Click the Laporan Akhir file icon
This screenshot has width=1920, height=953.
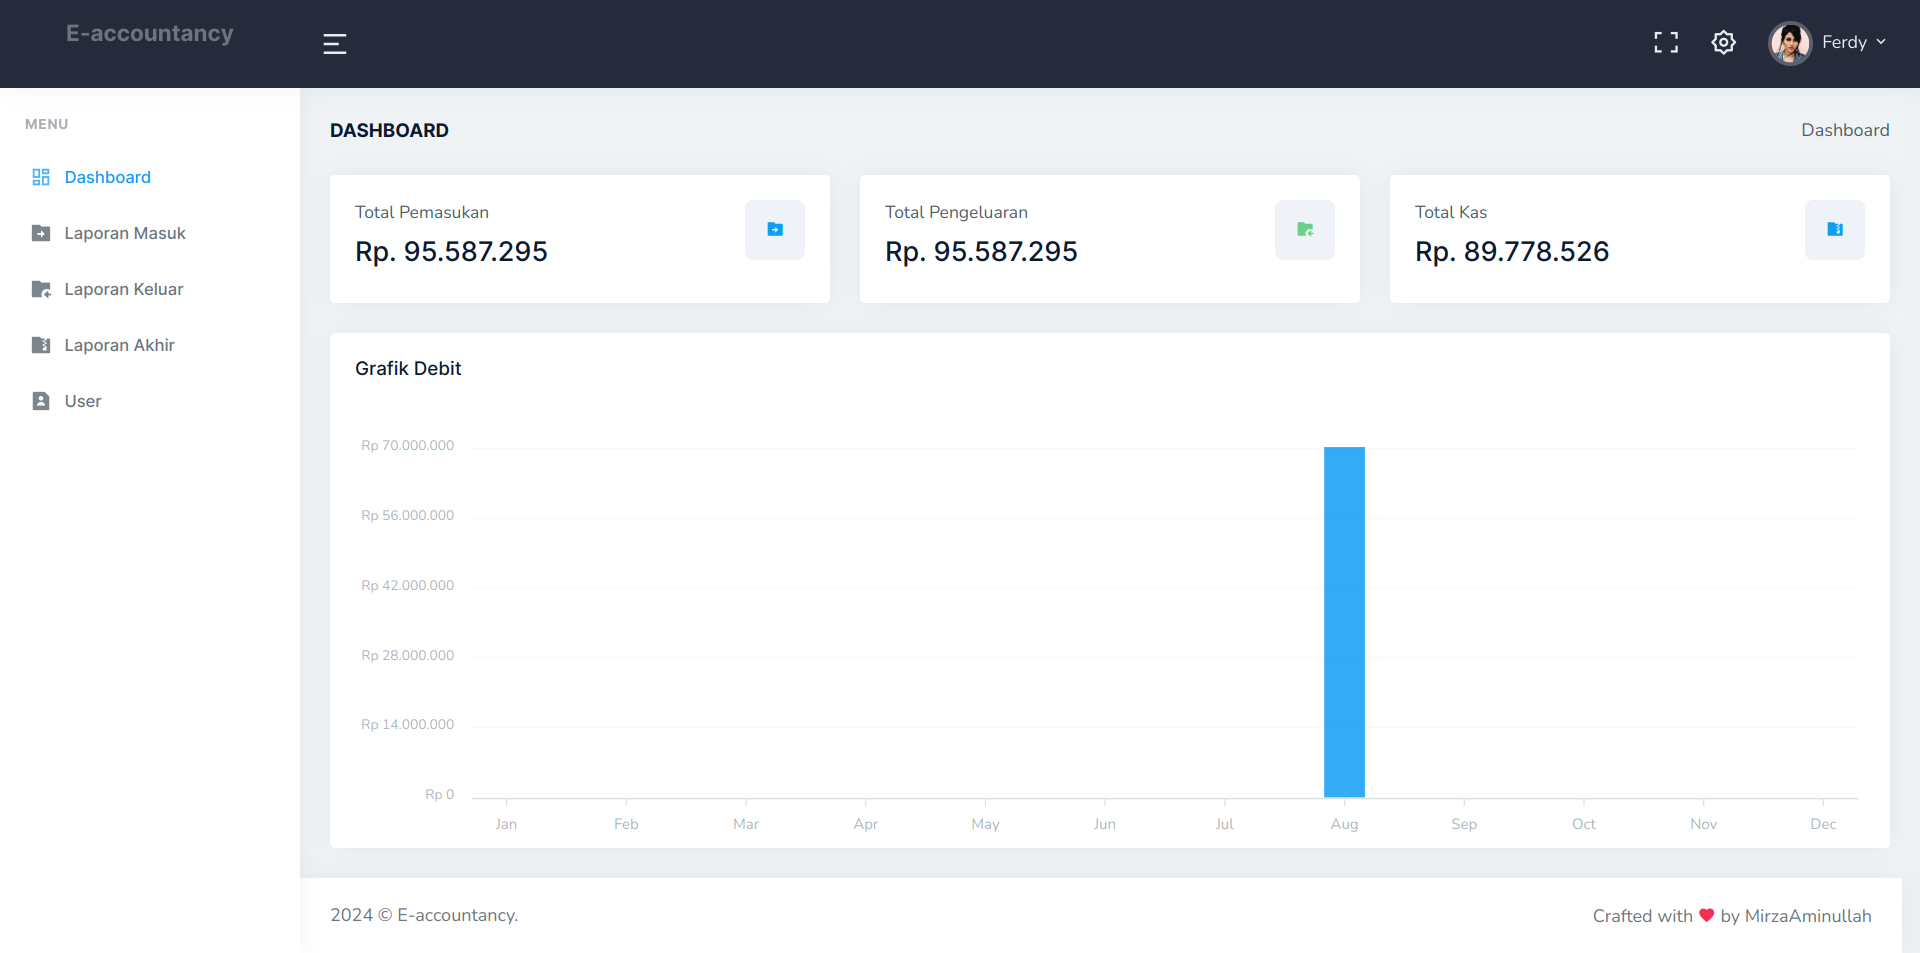point(41,345)
